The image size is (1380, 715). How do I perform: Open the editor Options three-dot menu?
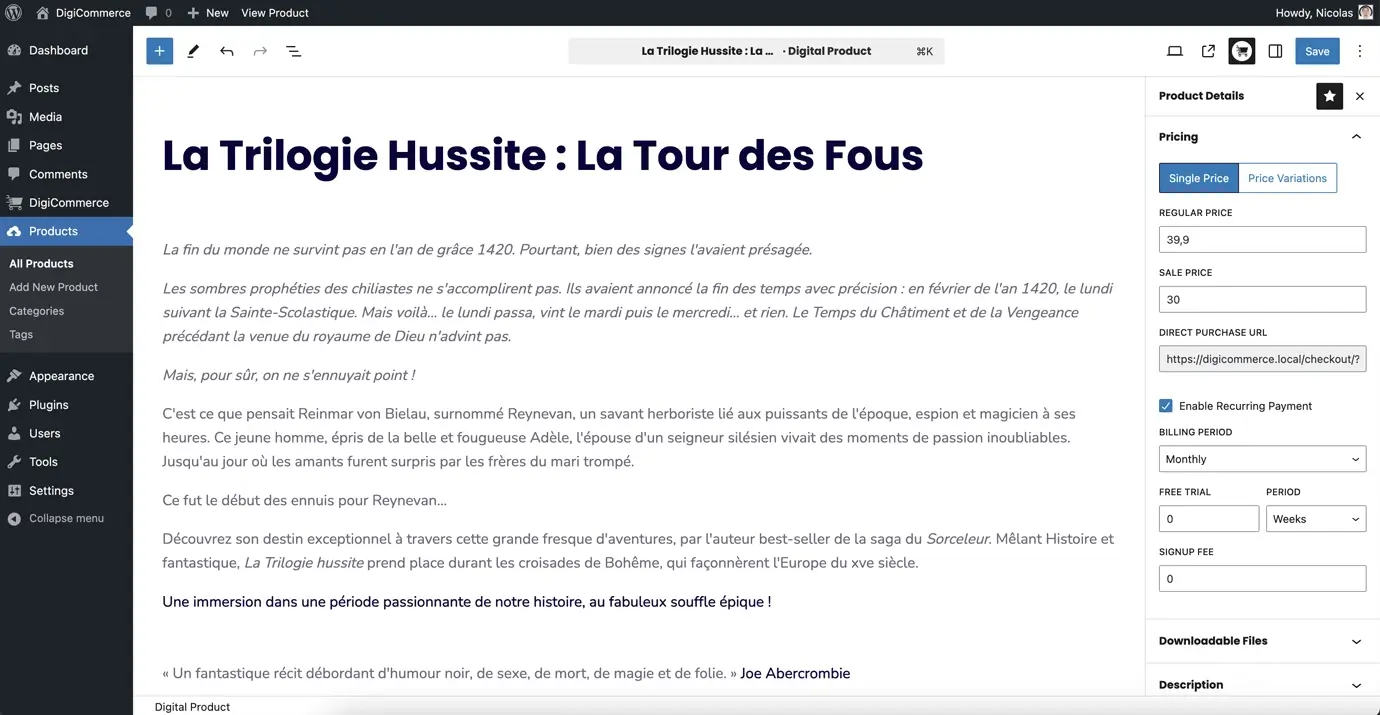1359,51
